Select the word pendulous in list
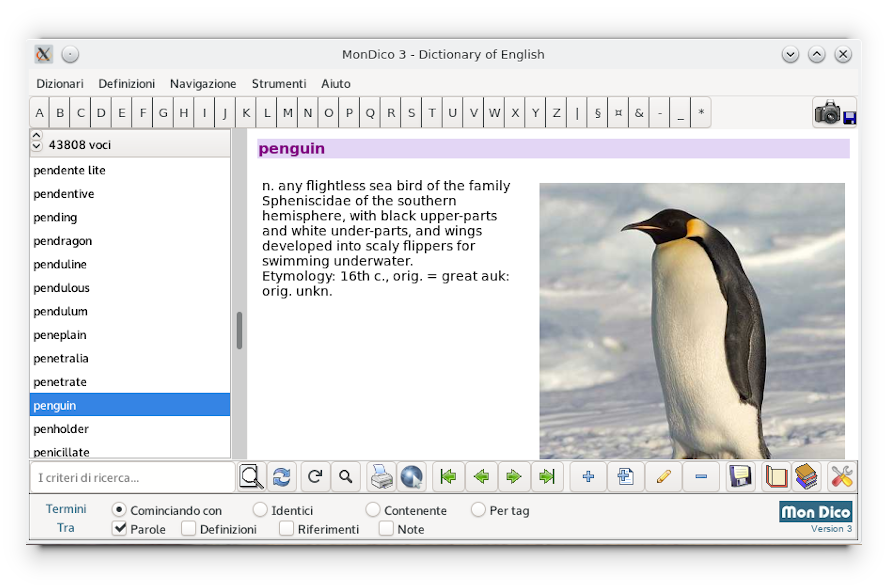This screenshot has width=888, height=585. pos(130,288)
